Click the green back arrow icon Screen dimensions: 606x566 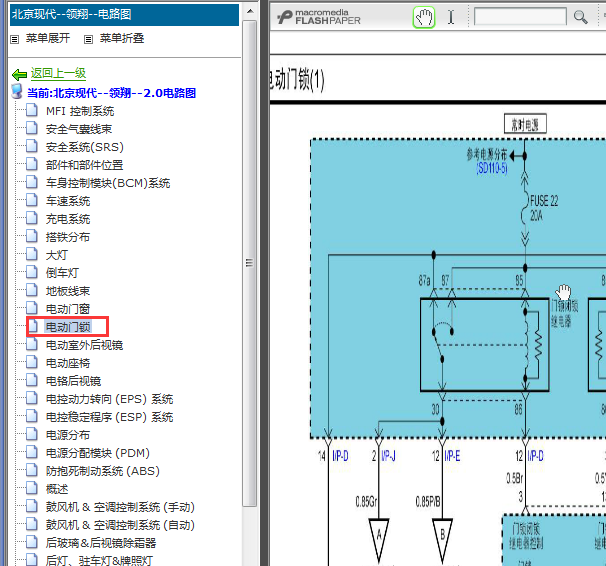click(19, 74)
